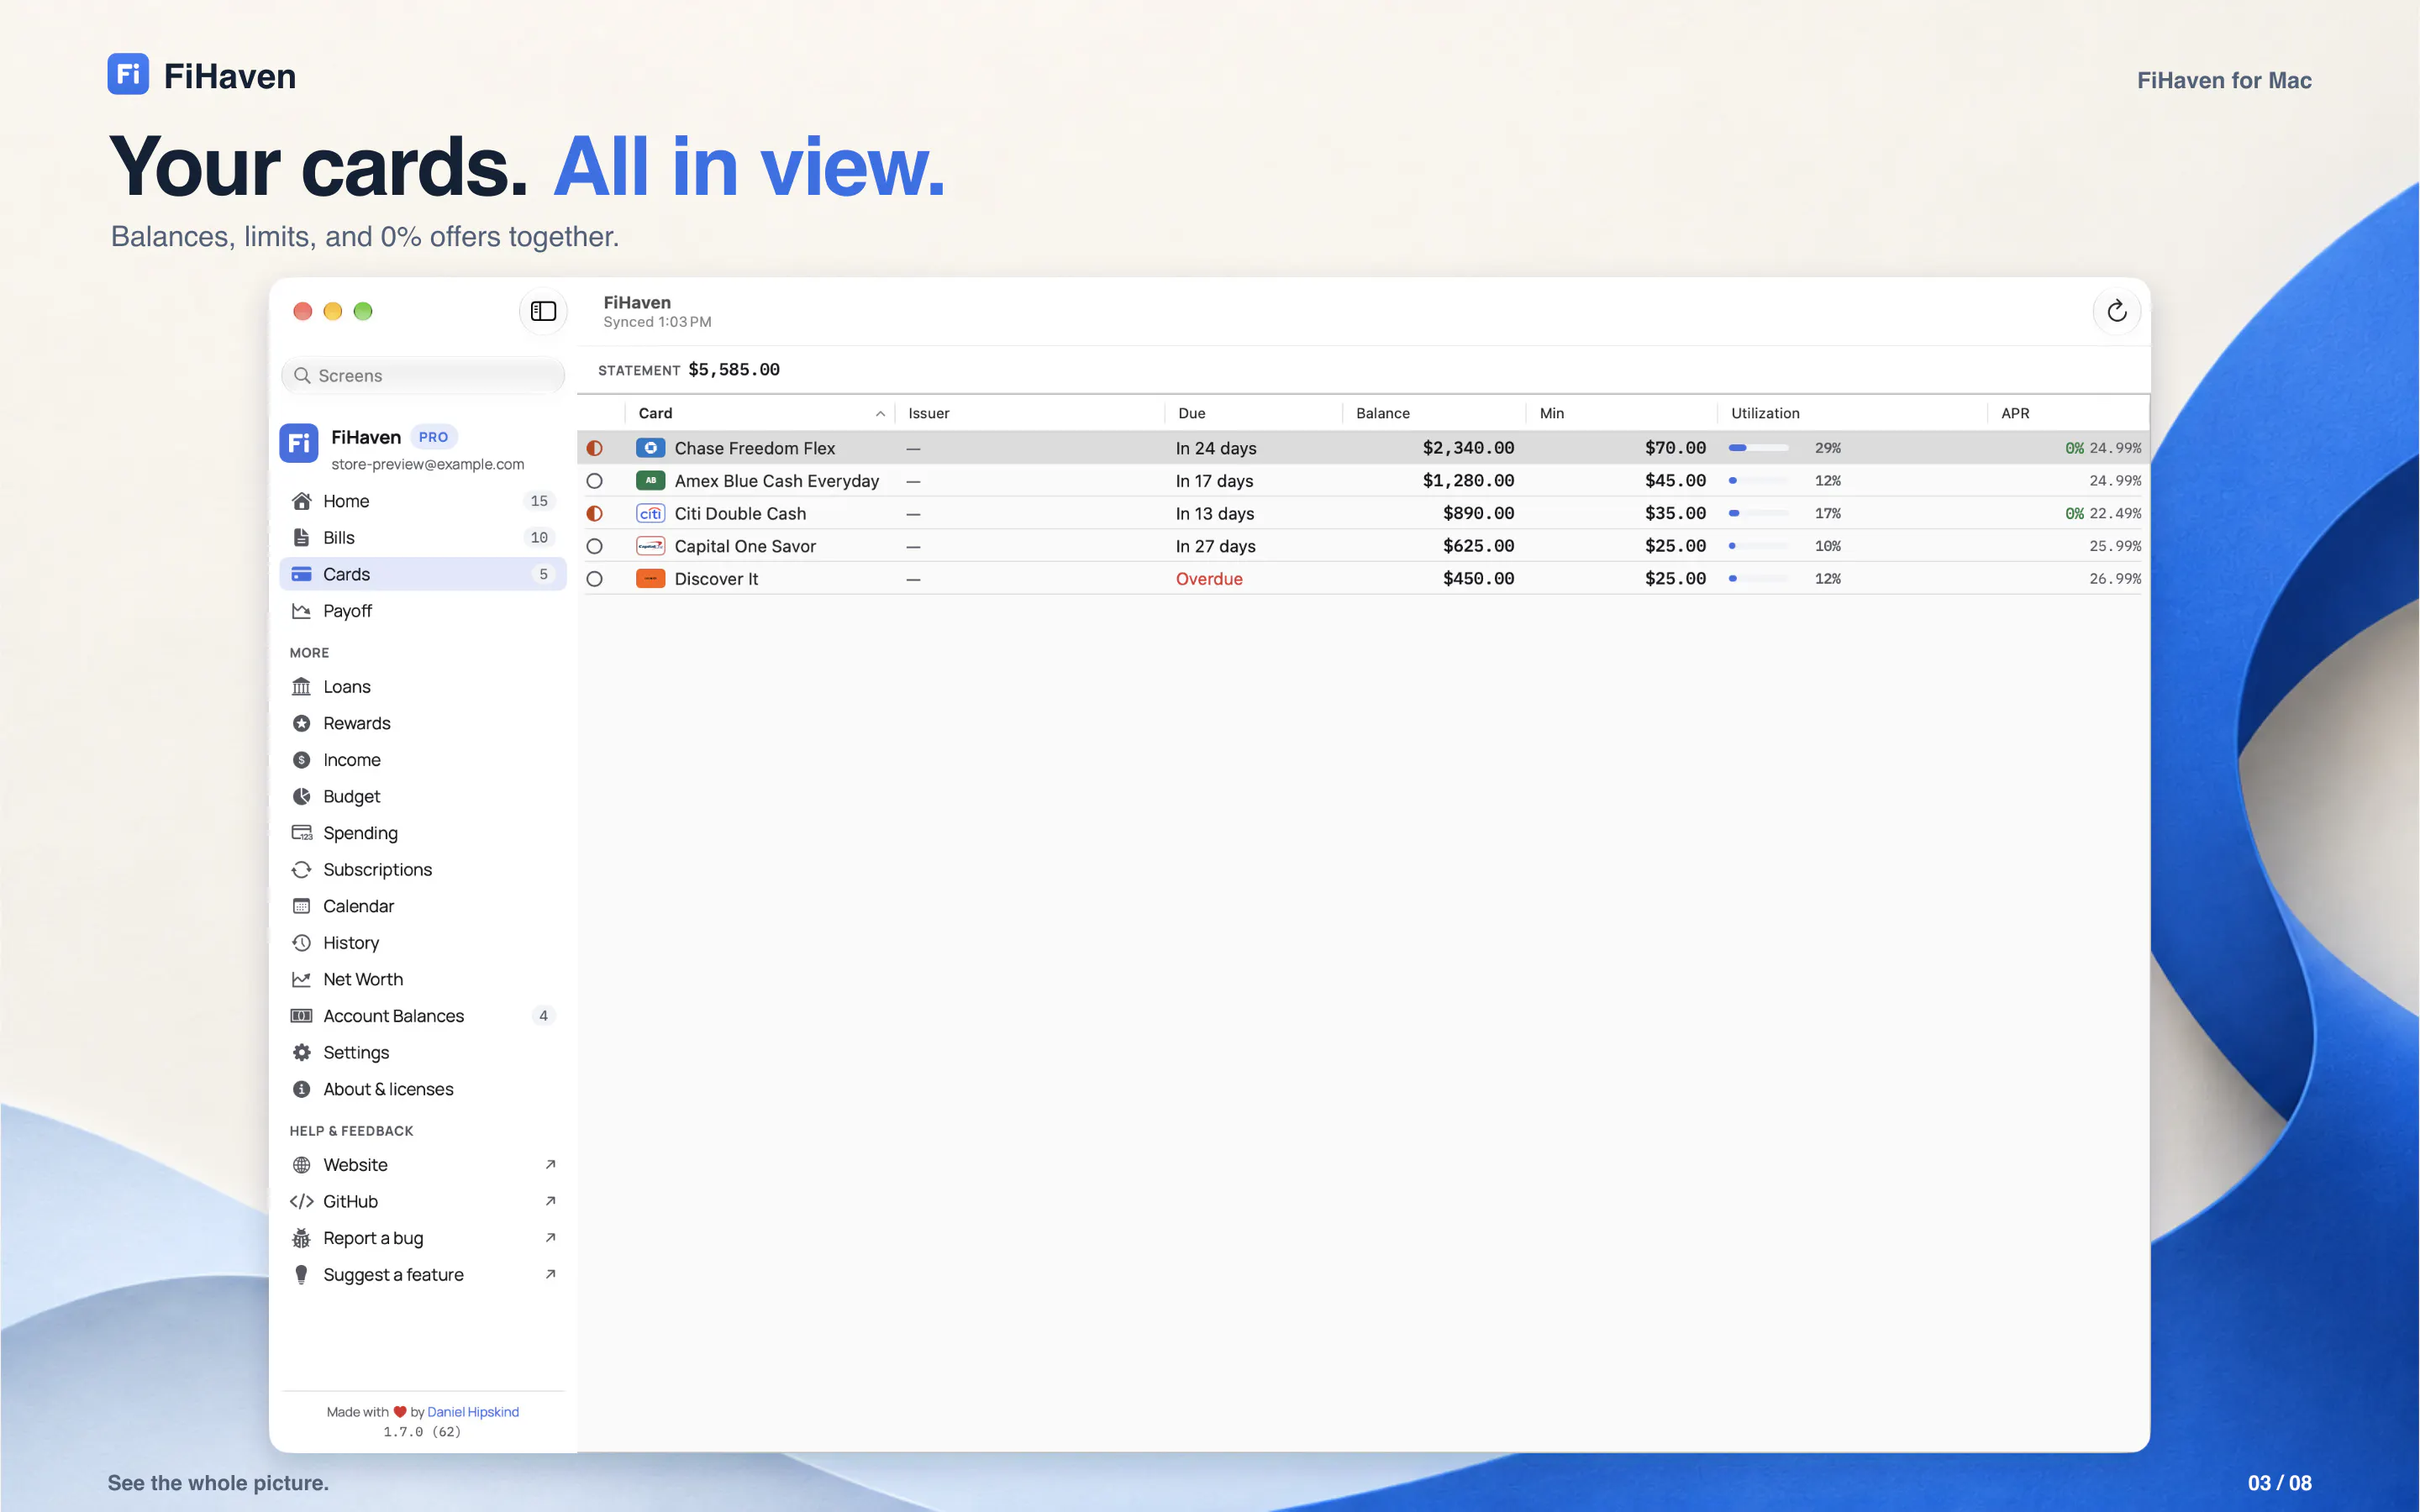
Task: Open the Bills screen in sidebar
Action: point(423,537)
